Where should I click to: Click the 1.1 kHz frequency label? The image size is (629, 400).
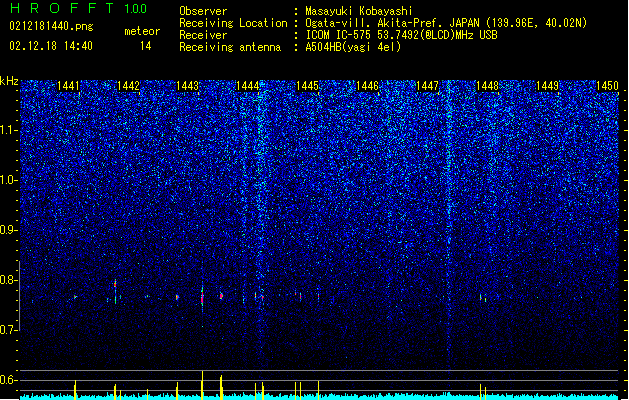[8, 130]
